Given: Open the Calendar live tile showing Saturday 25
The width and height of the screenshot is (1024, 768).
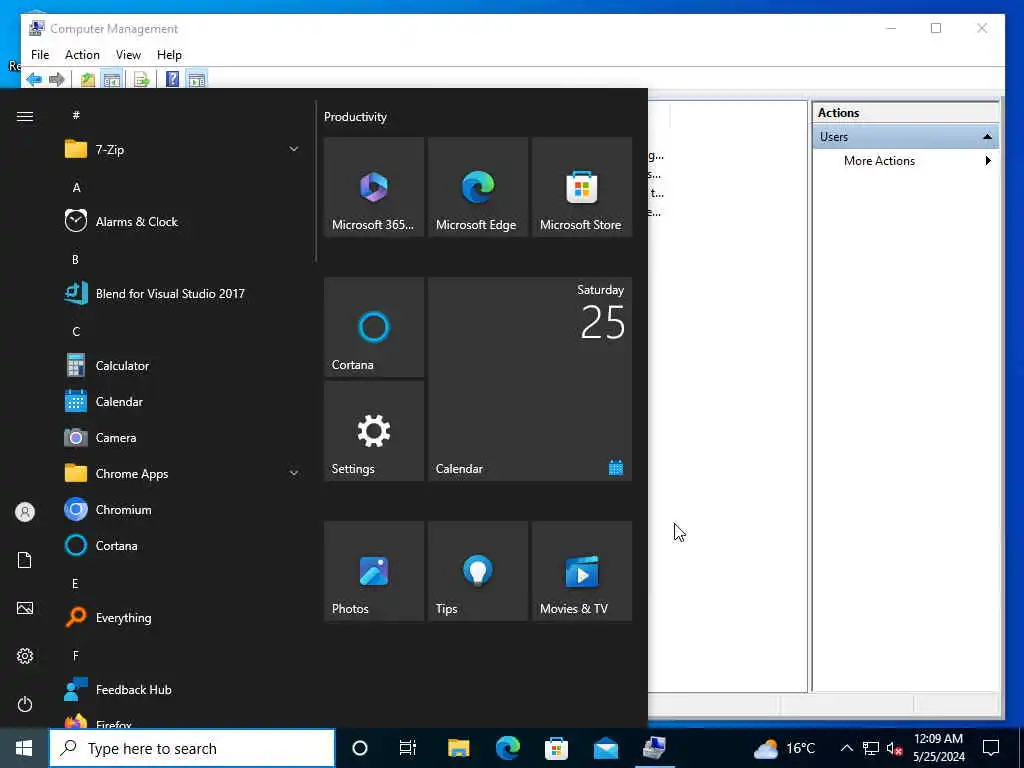Looking at the screenshot, I should [530, 379].
